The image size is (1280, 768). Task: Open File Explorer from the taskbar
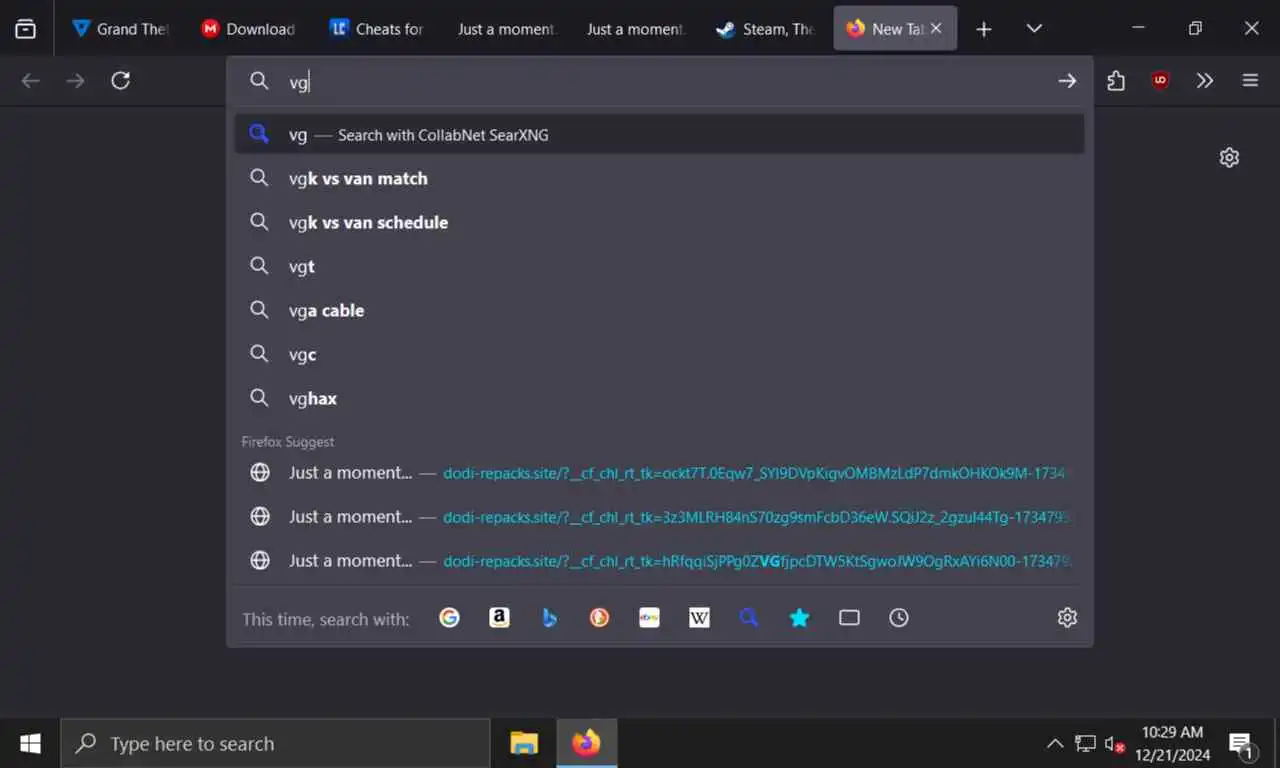point(524,743)
